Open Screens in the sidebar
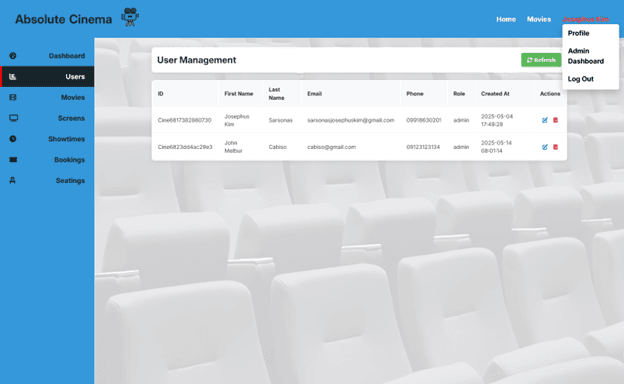Image resolution: width=624 pixels, height=384 pixels. pyautogui.click(x=47, y=118)
